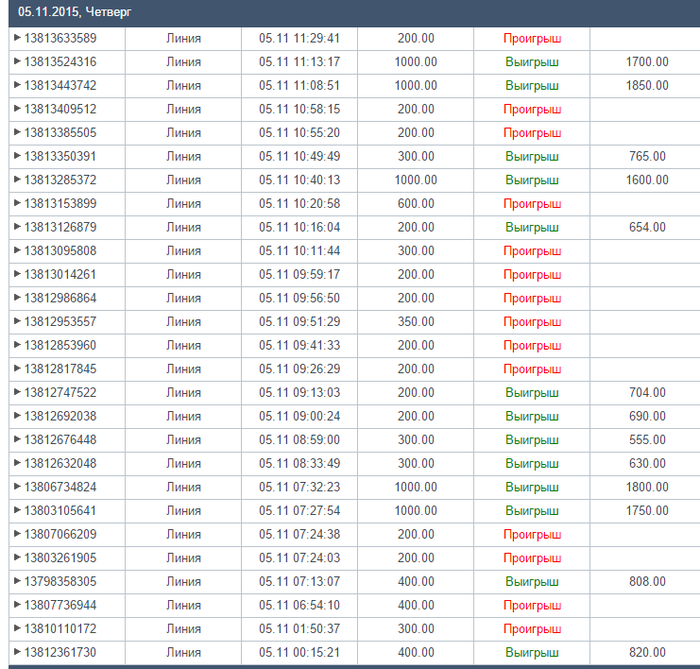Viewport: 700px width, 669px height.
Task: Click payout amount 765.00
Action: 647,157
